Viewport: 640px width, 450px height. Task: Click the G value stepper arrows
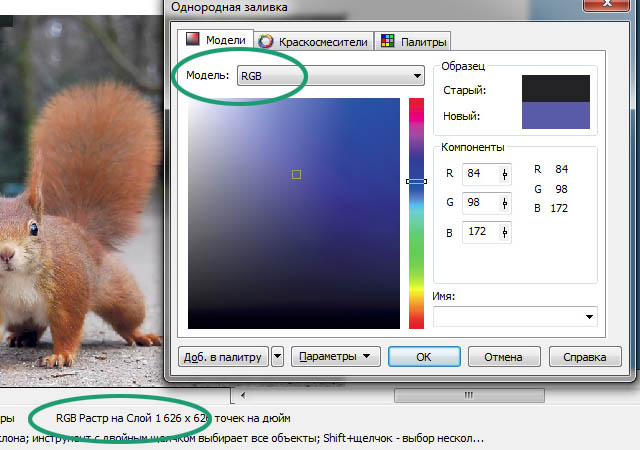pyautogui.click(x=504, y=203)
